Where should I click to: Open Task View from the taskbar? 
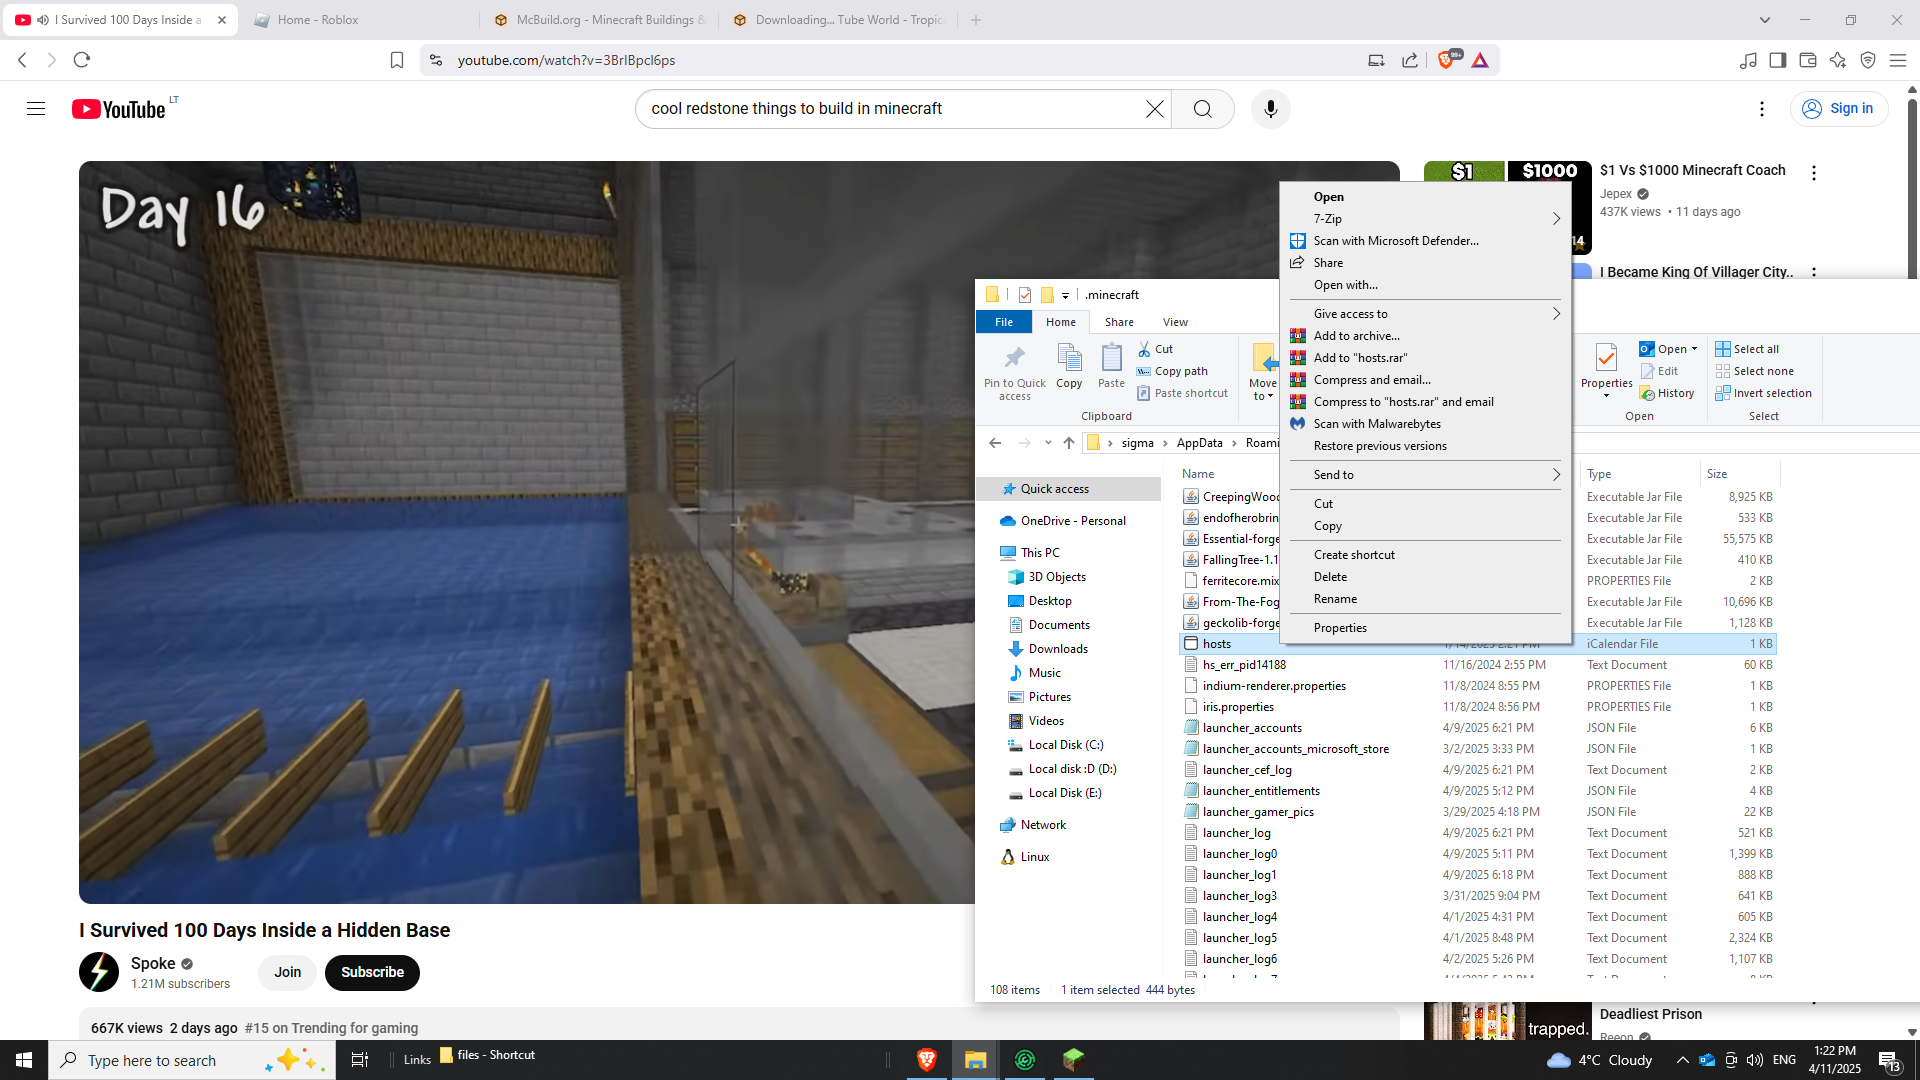pos(360,1060)
